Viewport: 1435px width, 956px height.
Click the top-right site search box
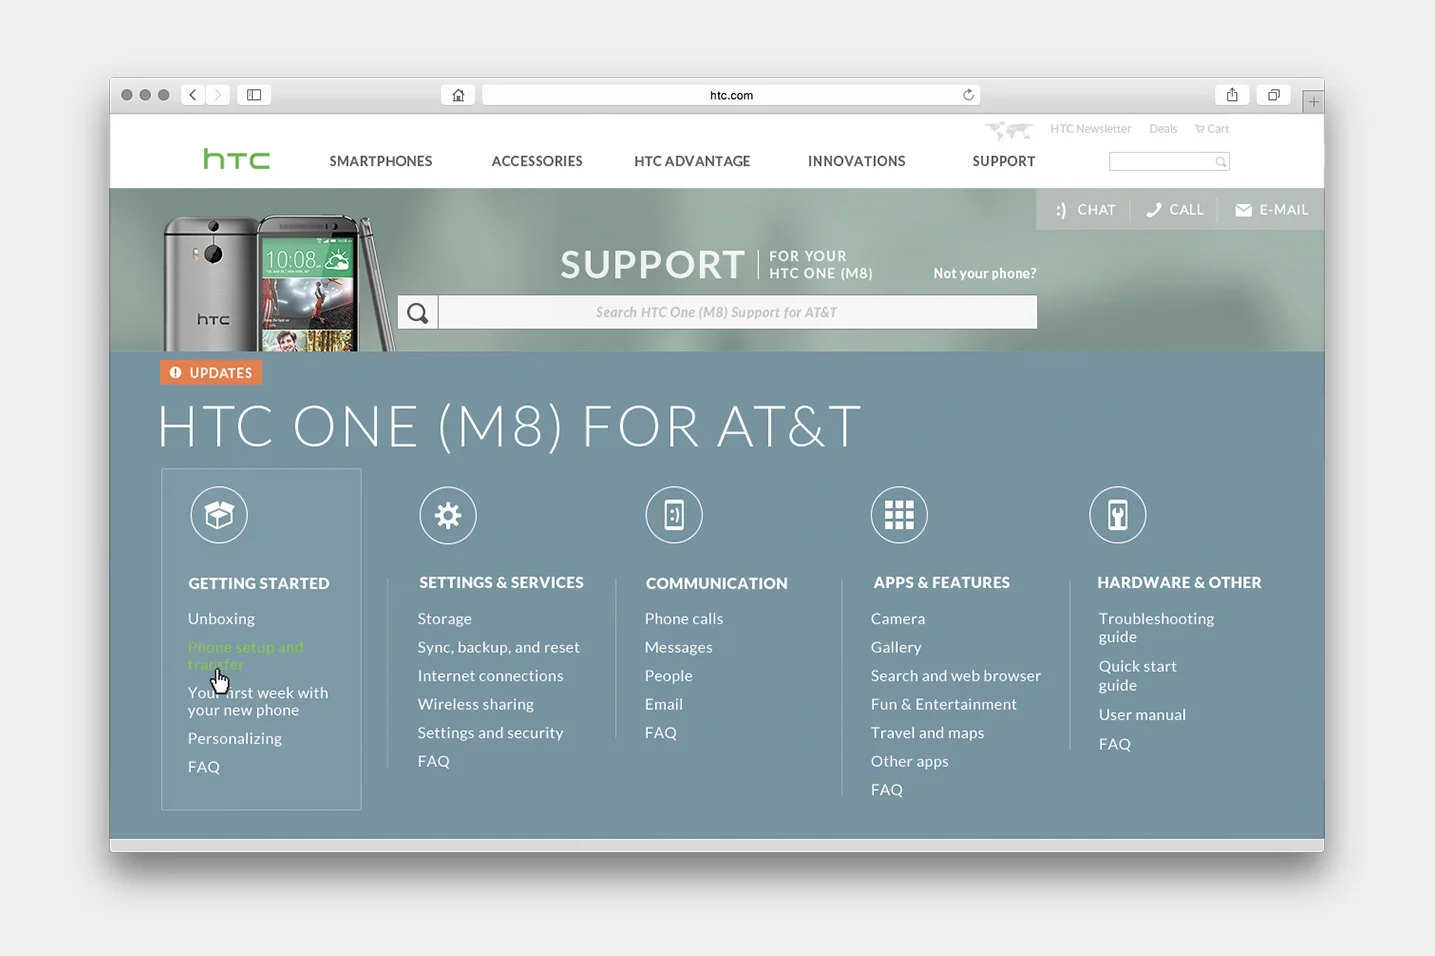click(x=1169, y=162)
